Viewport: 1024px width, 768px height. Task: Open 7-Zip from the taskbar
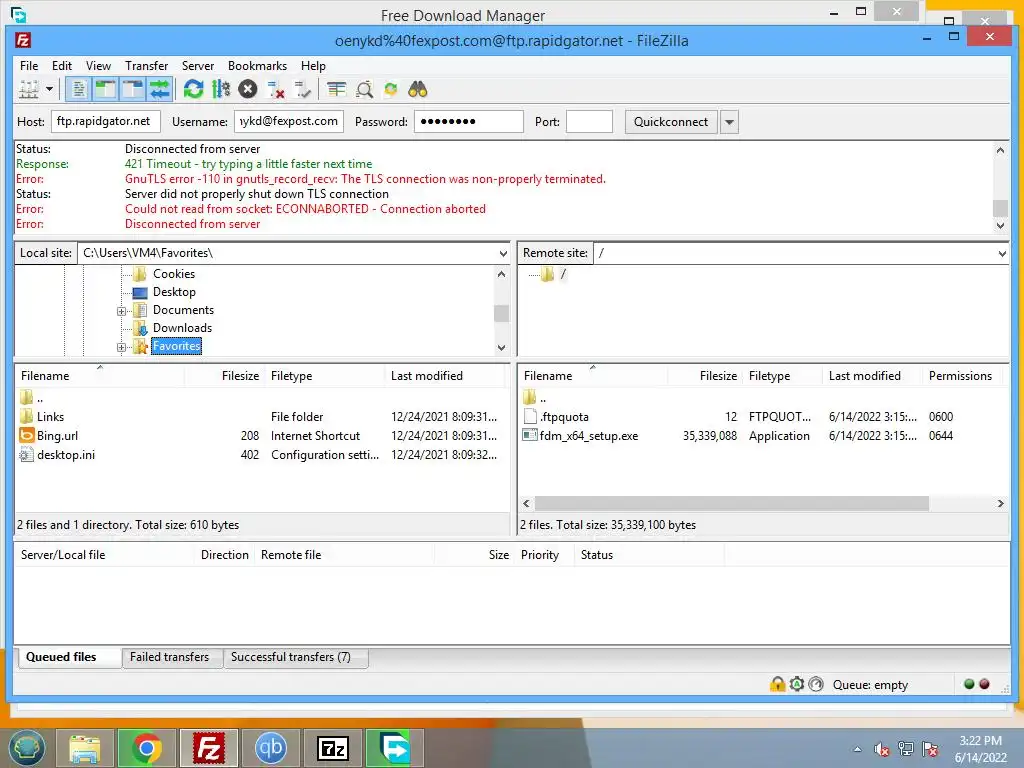332,748
